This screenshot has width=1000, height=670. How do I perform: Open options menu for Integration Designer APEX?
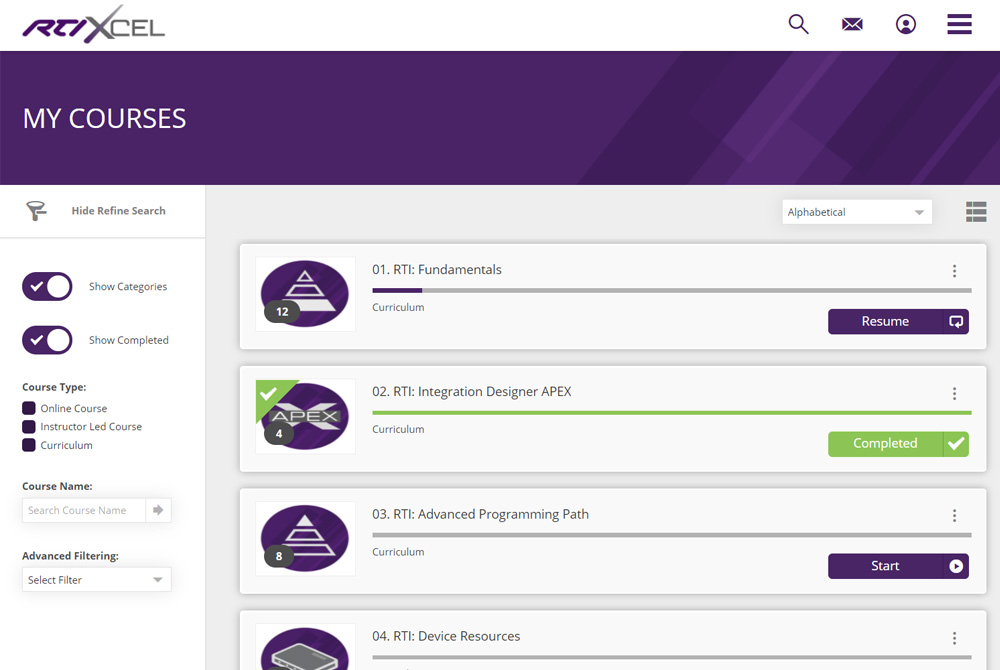(x=954, y=393)
